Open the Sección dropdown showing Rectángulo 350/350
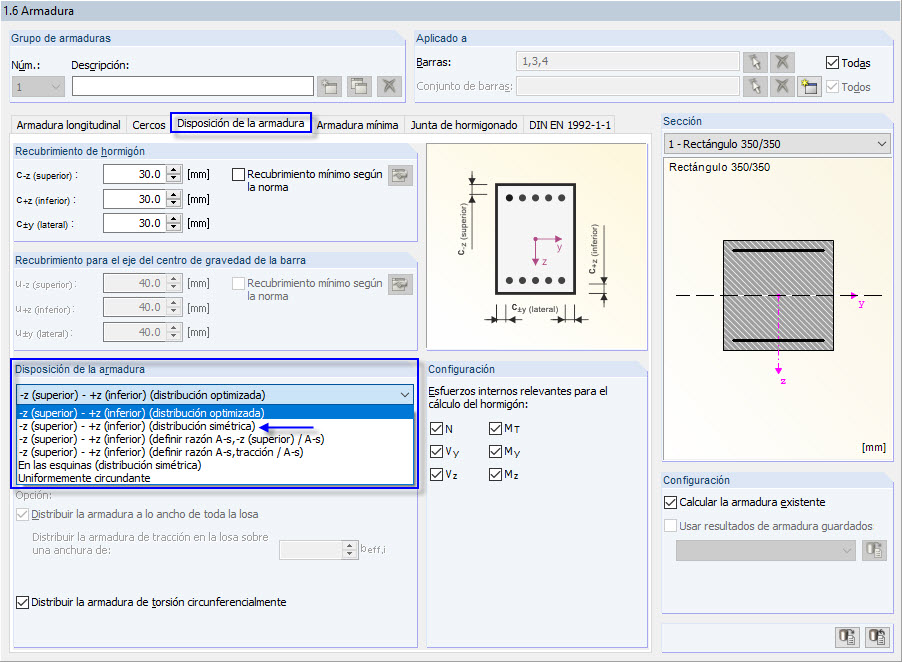This screenshot has width=902, height=662. [x=777, y=144]
